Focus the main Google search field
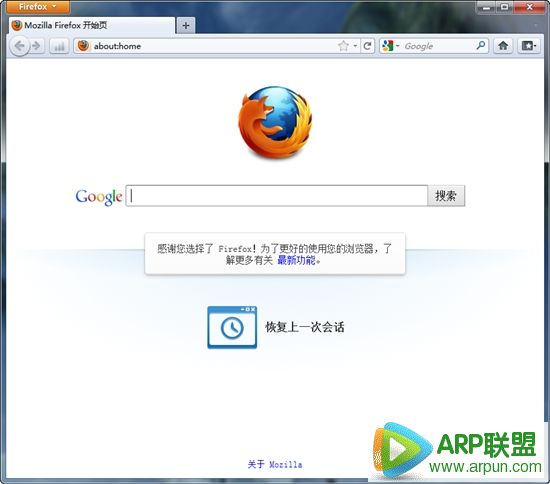Screen dimensions: 550x484 click(x=277, y=196)
